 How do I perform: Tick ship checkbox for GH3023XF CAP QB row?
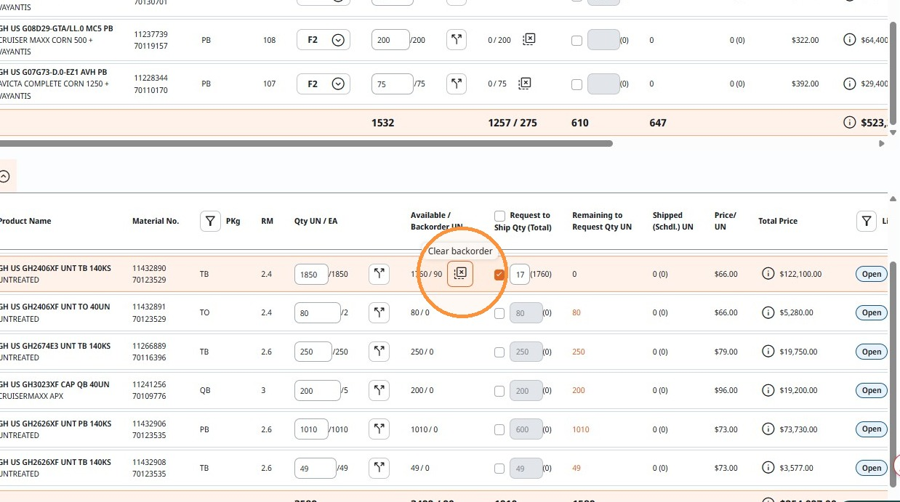pos(499,391)
